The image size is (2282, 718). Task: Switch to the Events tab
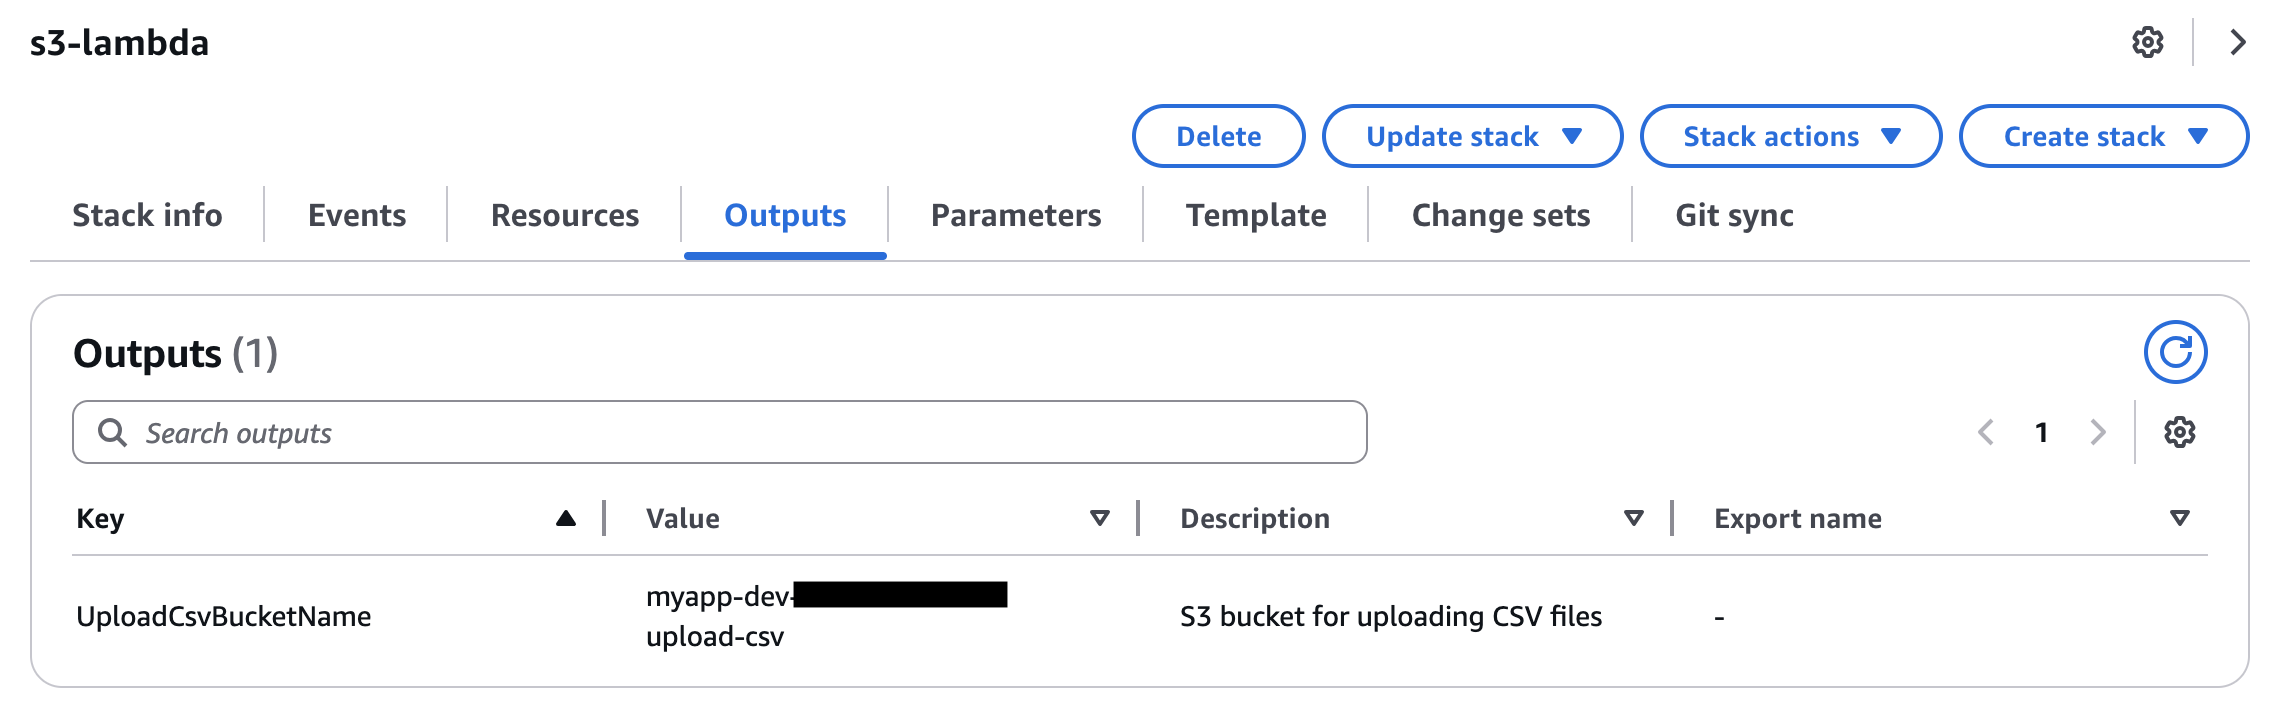357,215
